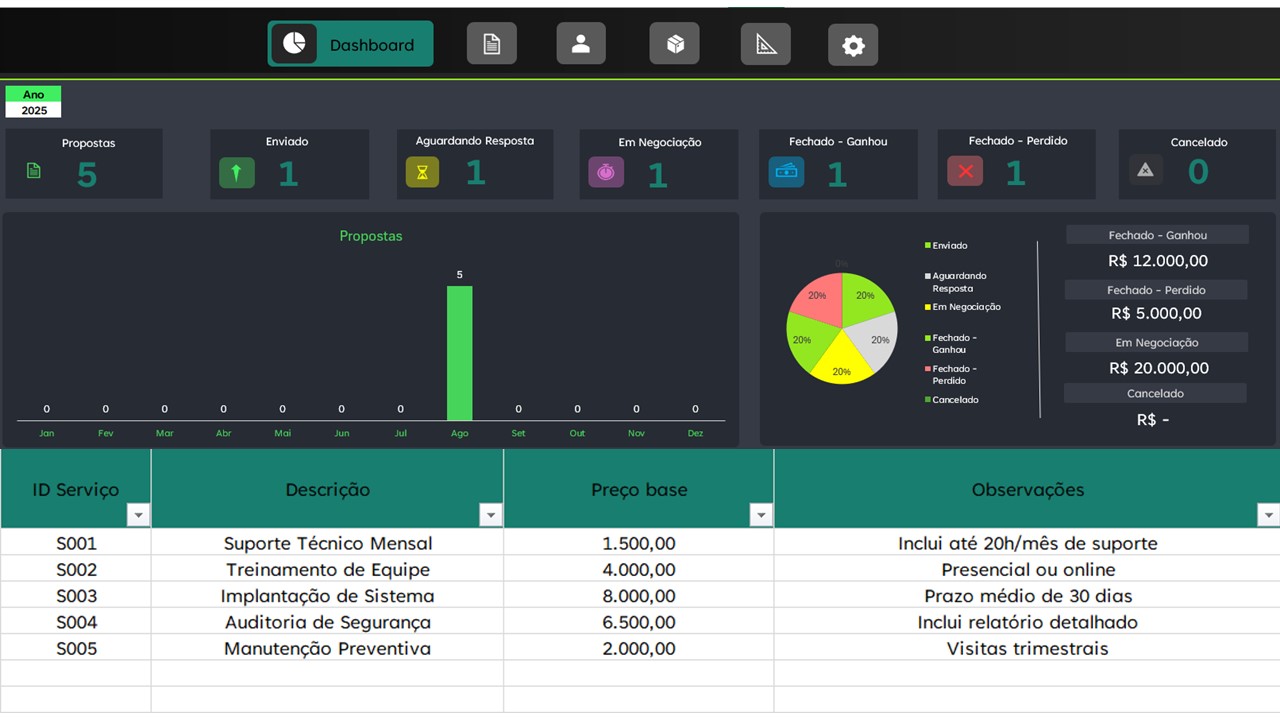Open the settings gear icon
The width and height of the screenshot is (1280, 720).
tap(853, 46)
